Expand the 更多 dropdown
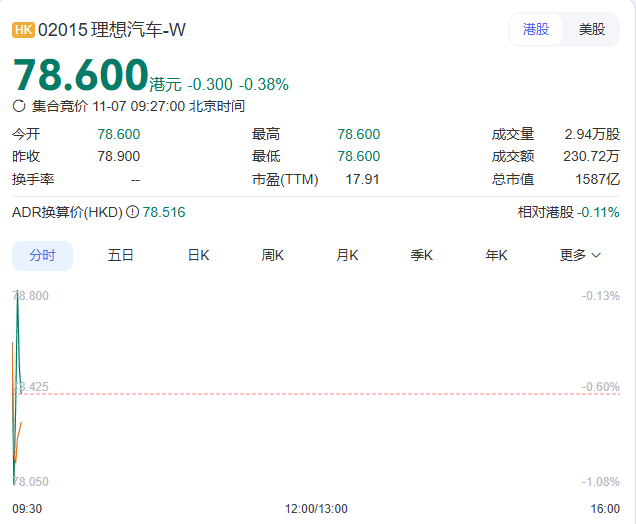 pos(580,255)
